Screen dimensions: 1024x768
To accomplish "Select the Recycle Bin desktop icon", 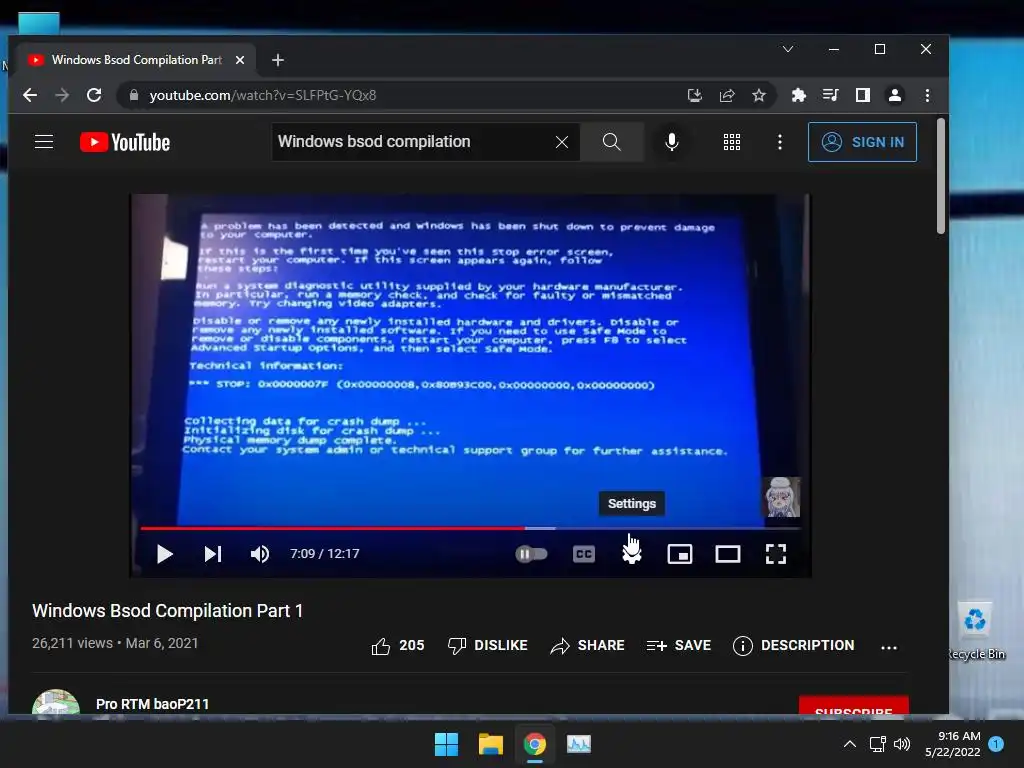I will pyautogui.click(x=976, y=632).
